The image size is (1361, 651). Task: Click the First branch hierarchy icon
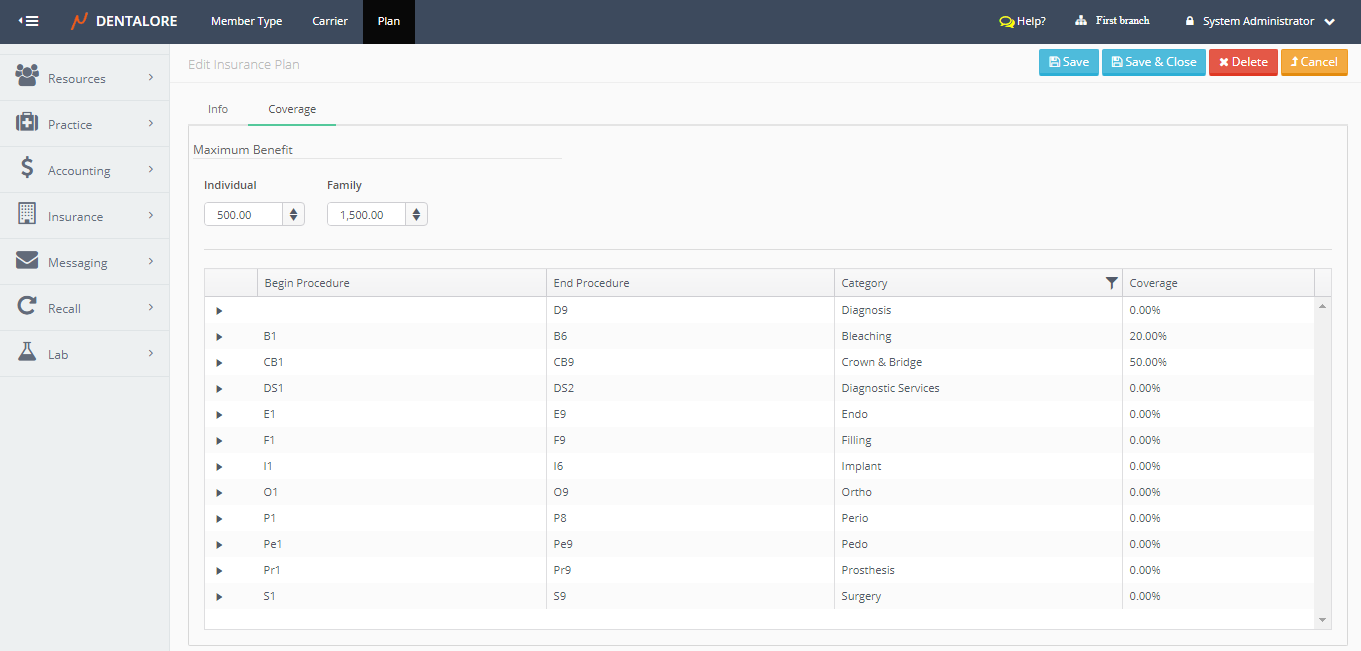click(x=1081, y=21)
